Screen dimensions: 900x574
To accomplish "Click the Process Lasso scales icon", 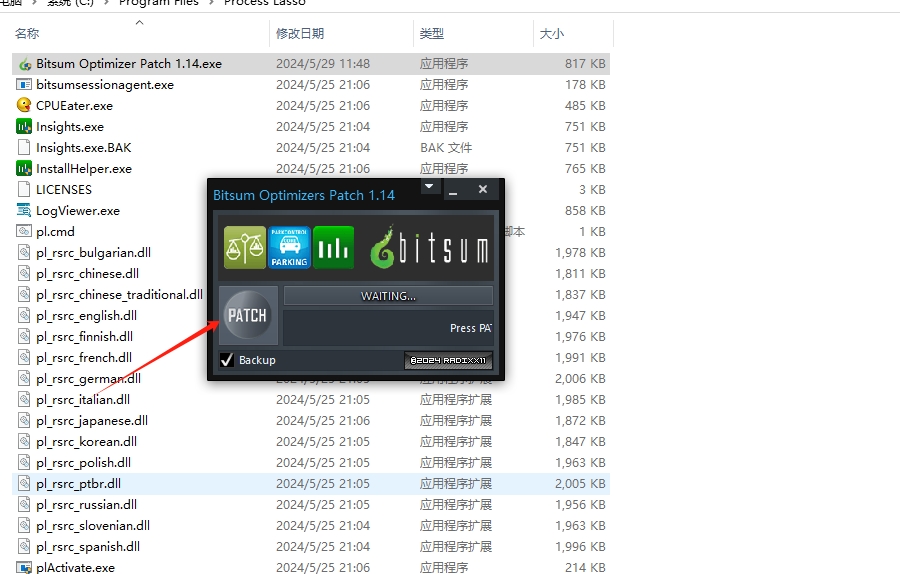I will coord(245,247).
